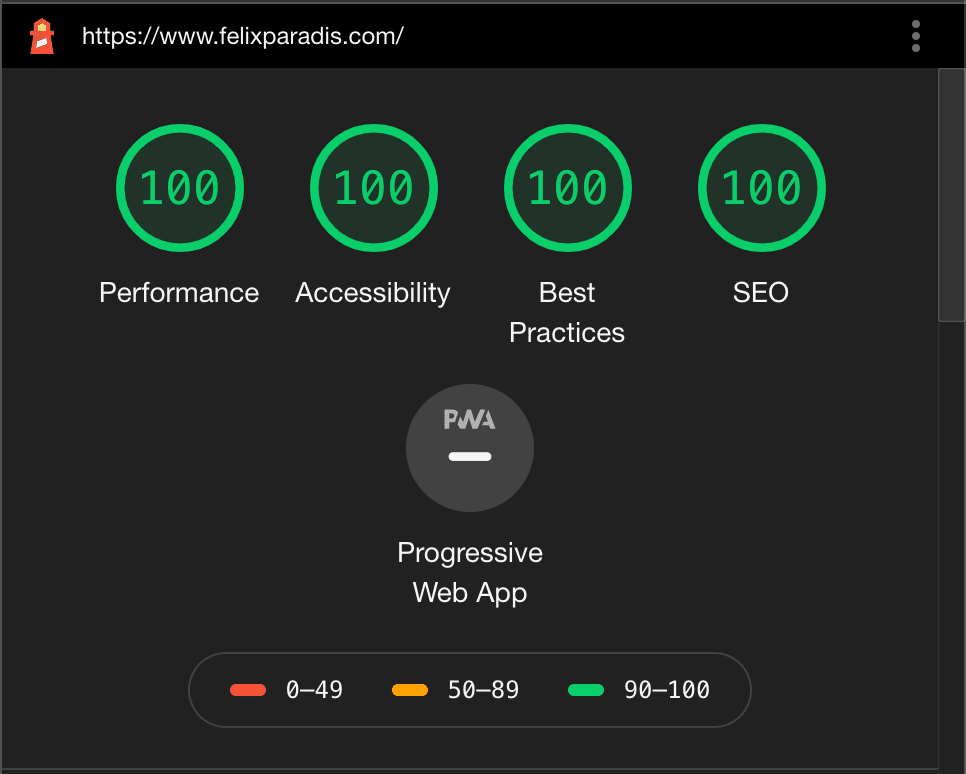Click the Lighthouse logo icon

click(41, 36)
